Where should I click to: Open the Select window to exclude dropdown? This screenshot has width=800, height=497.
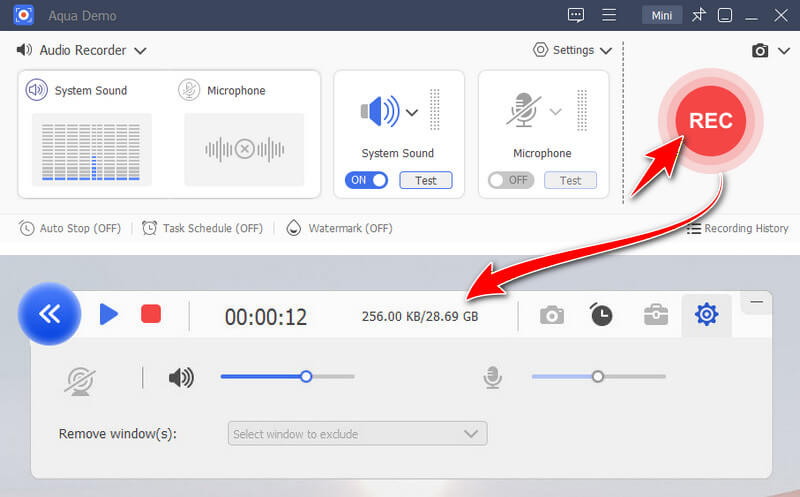tap(358, 434)
